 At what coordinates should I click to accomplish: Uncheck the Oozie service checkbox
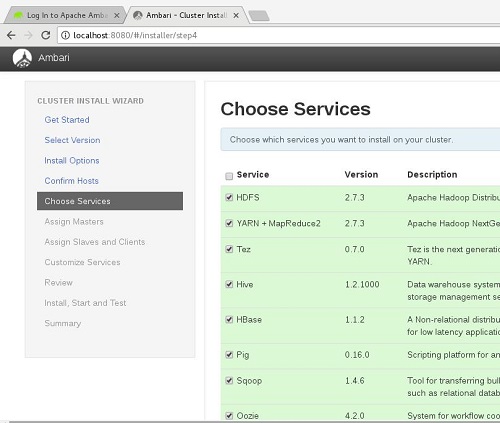[229, 416]
